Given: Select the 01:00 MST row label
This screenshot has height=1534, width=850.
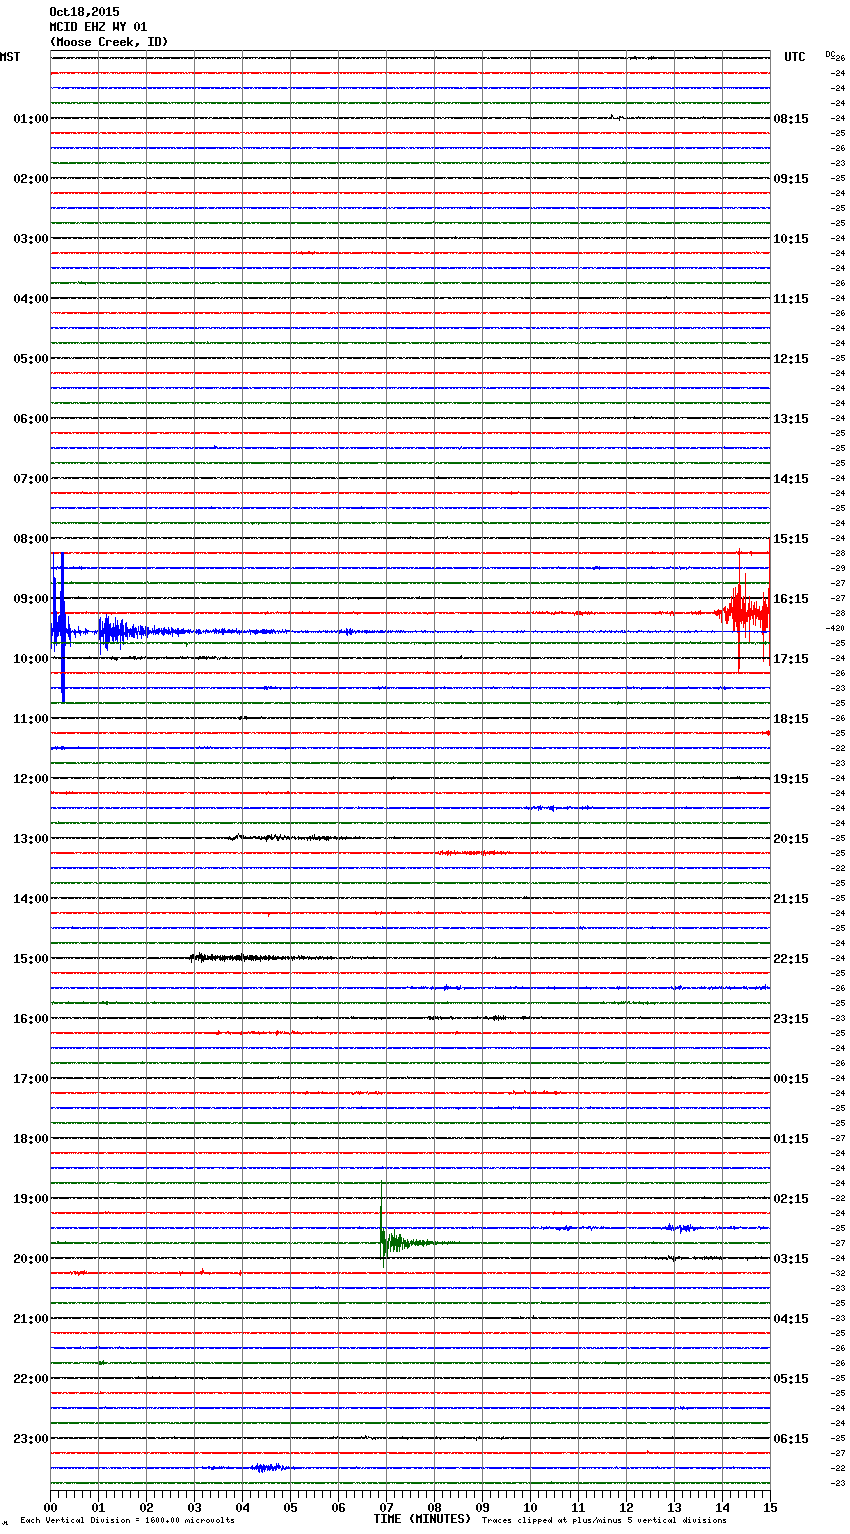Looking at the screenshot, I should click(30, 118).
